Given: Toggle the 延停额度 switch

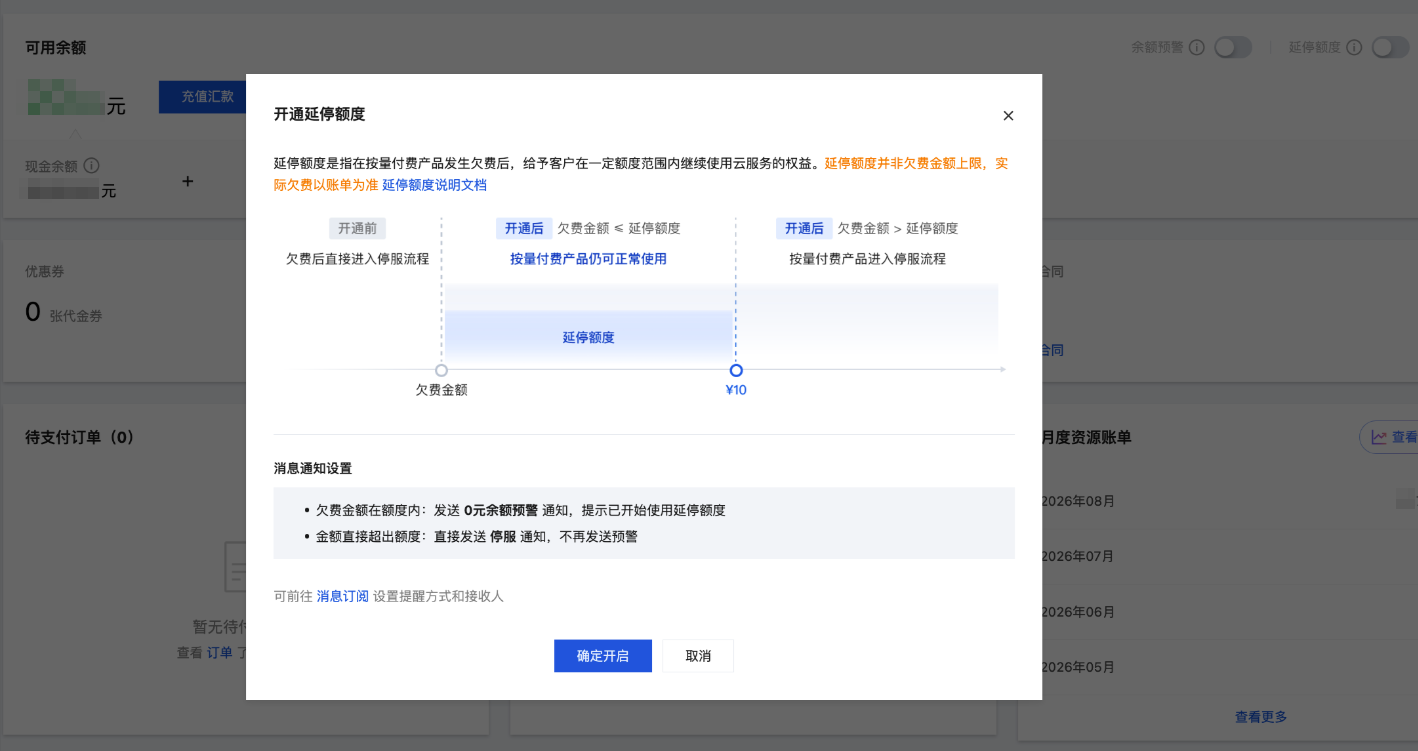Looking at the screenshot, I should 1390,47.
